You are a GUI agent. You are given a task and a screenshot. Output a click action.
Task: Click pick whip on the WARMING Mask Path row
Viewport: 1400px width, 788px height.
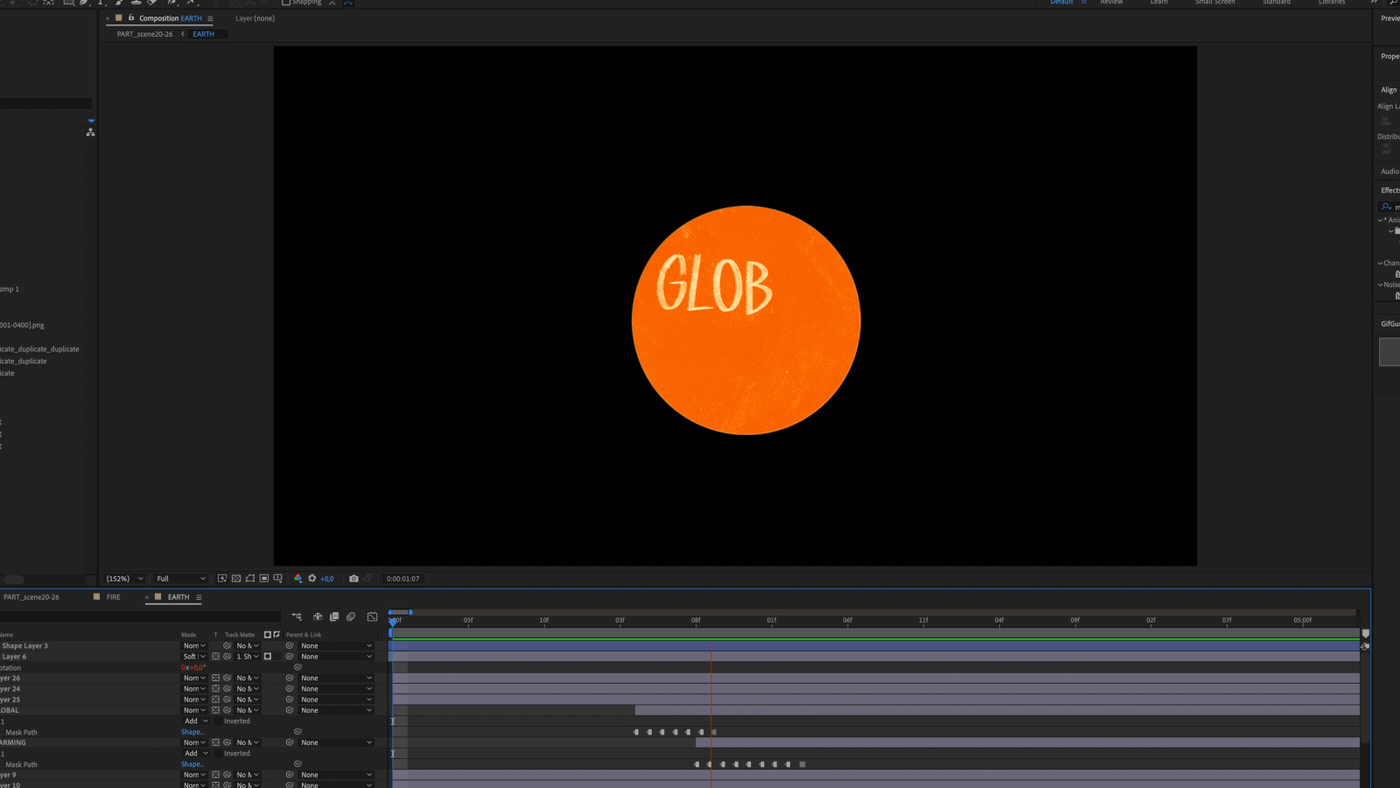[297, 764]
